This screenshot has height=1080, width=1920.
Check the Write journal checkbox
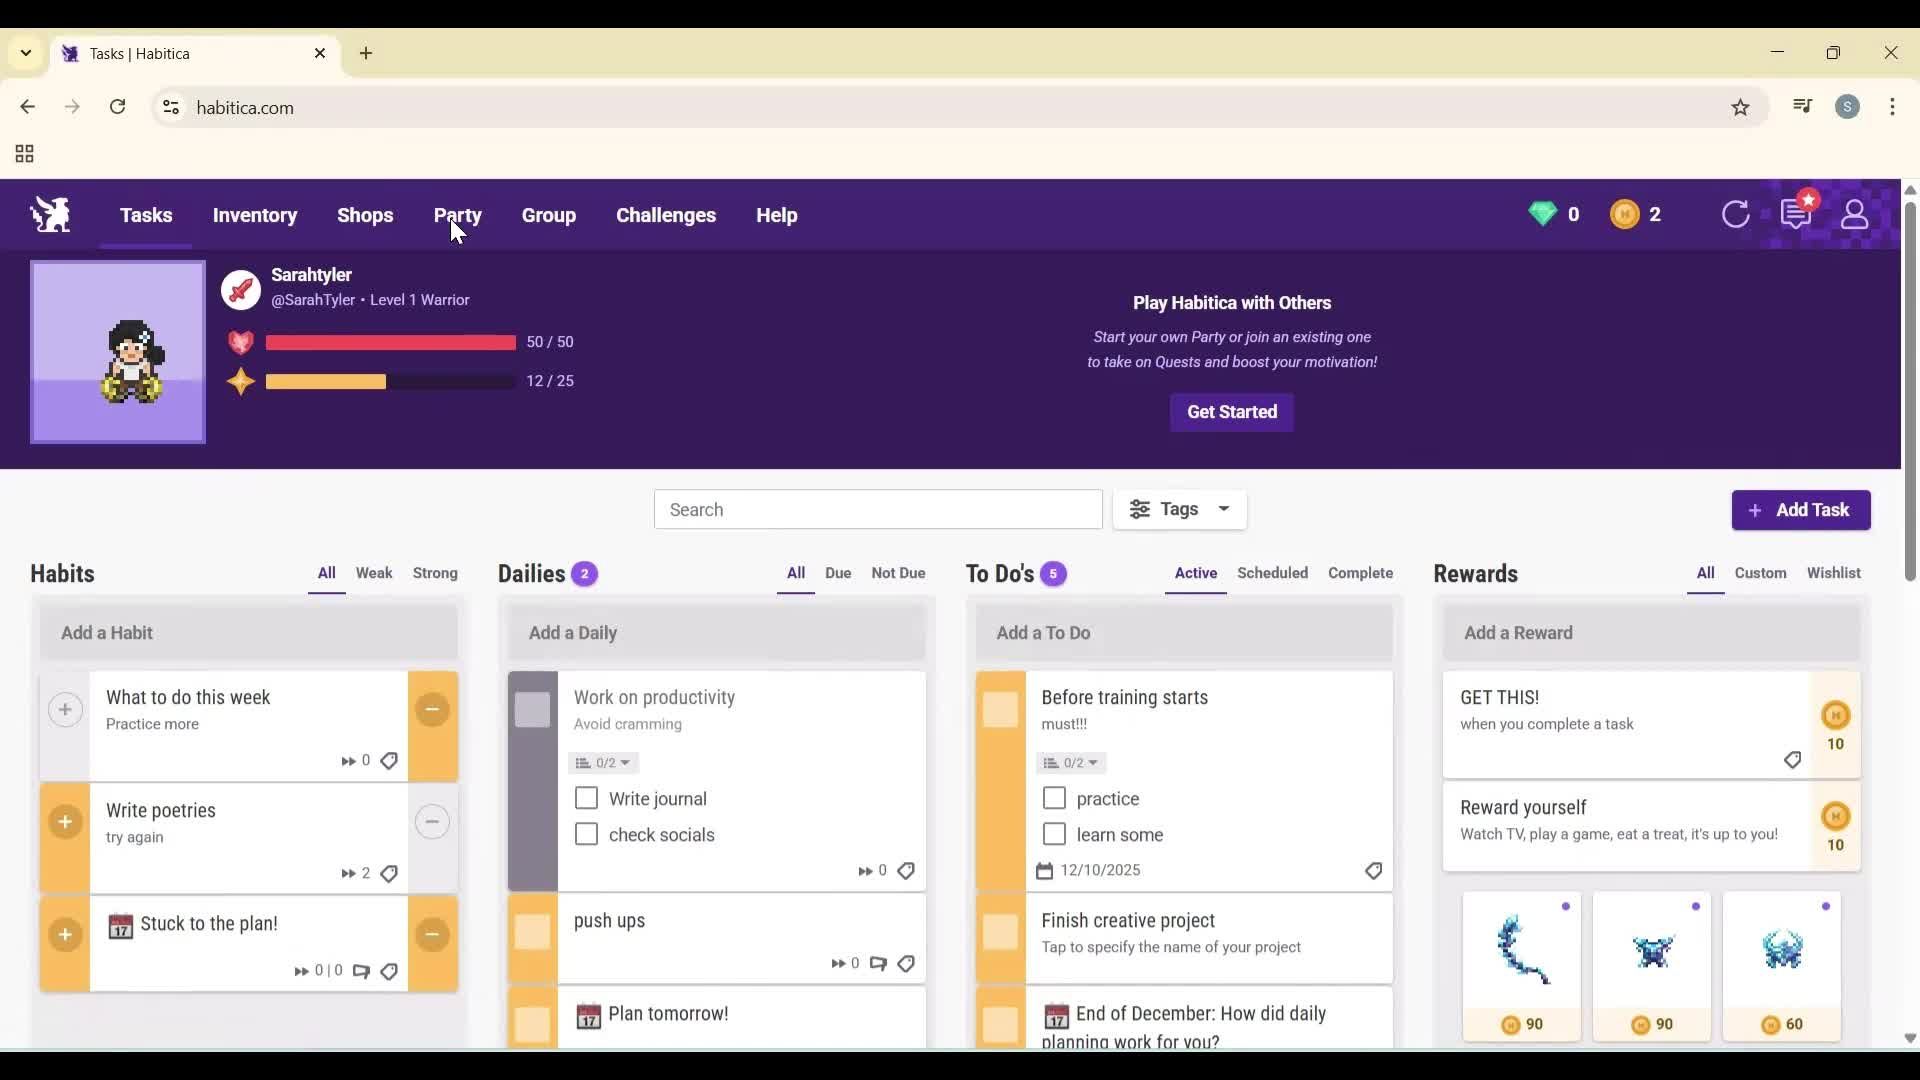(x=585, y=798)
